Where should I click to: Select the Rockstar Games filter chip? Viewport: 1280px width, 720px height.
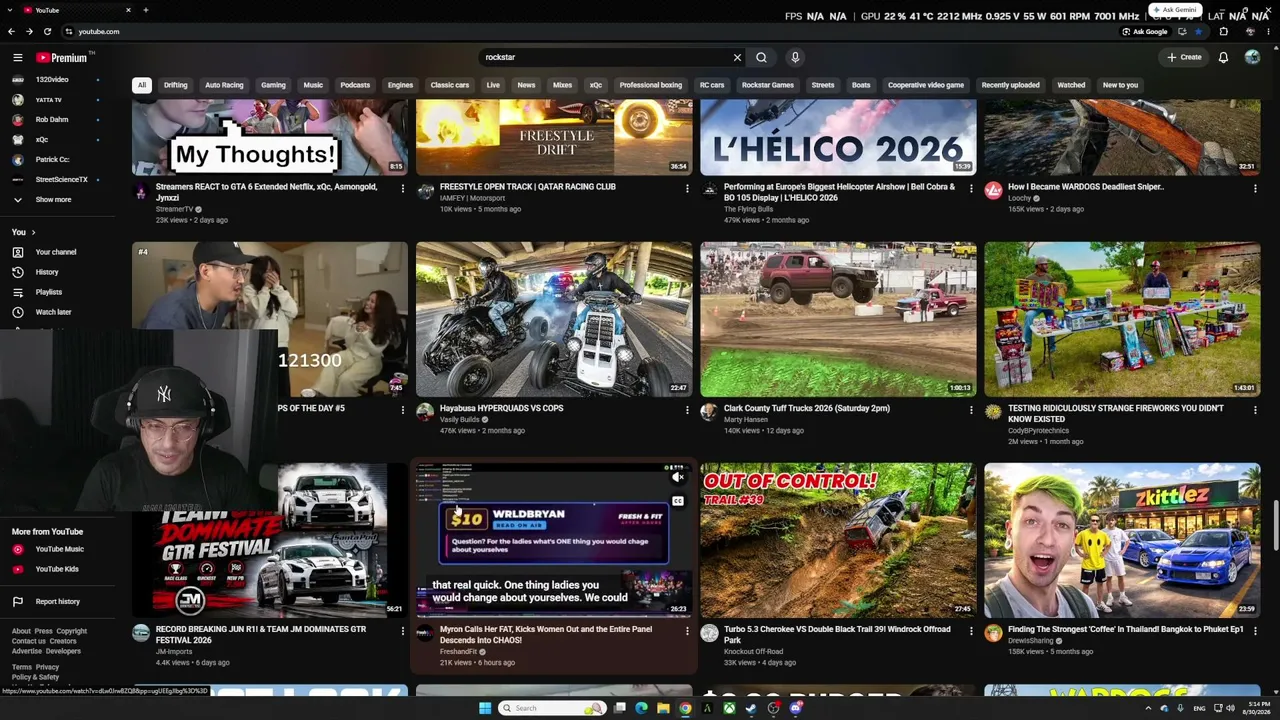[768, 85]
